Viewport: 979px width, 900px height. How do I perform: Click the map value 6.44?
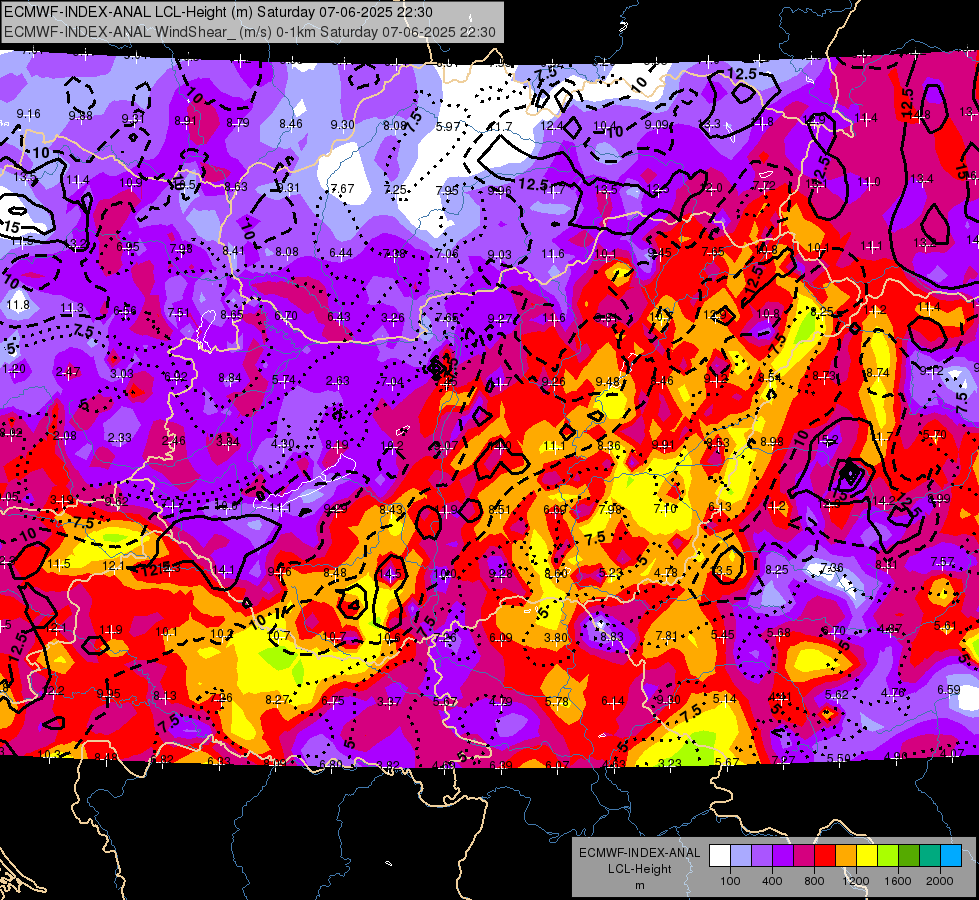click(x=341, y=252)
